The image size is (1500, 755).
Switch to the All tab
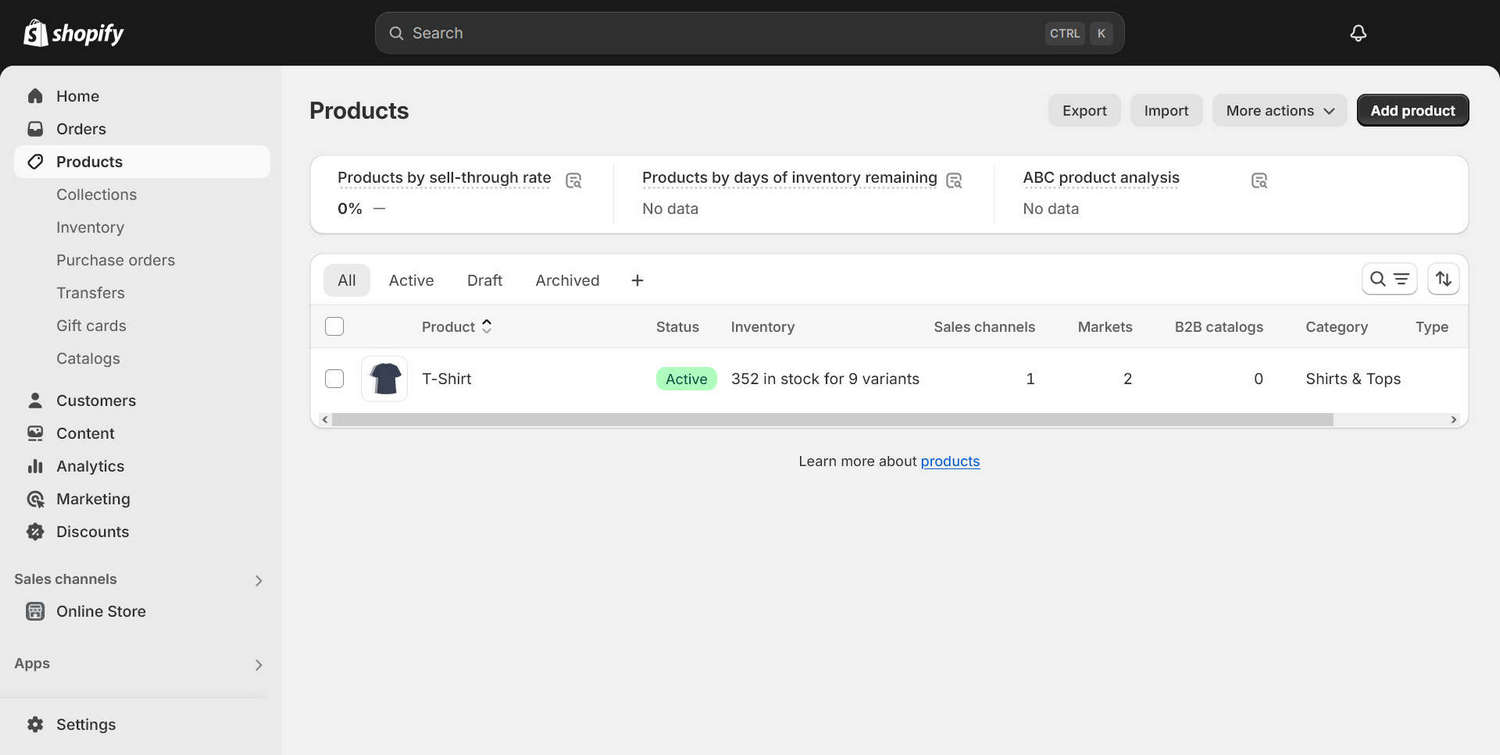click(x=346, y=280)
